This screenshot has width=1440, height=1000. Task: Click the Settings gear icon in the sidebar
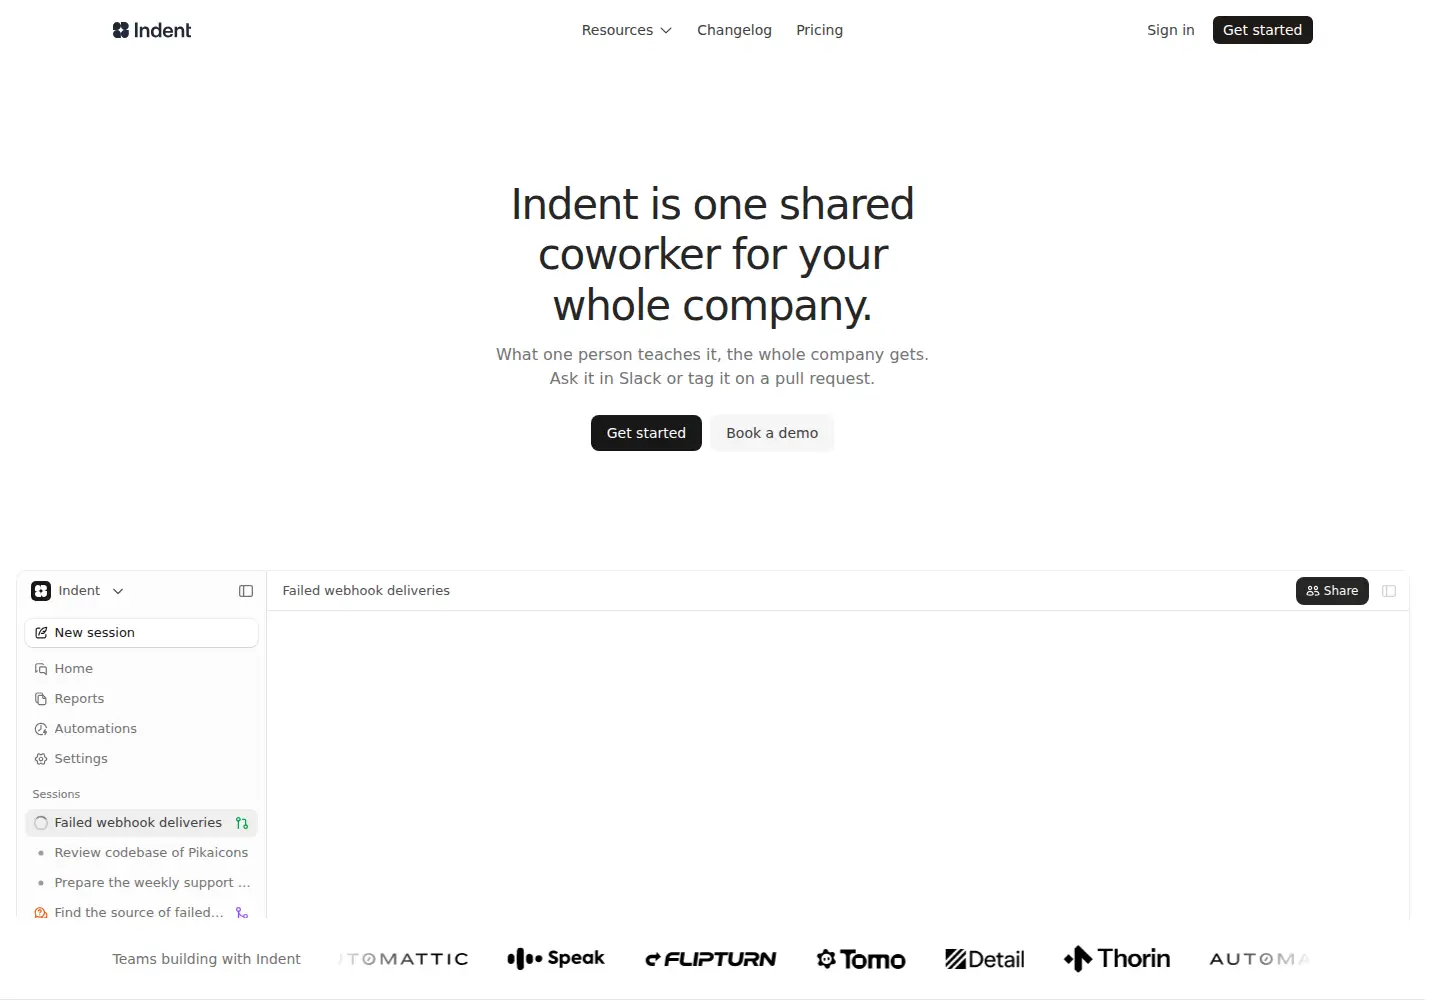coord(41,759)
